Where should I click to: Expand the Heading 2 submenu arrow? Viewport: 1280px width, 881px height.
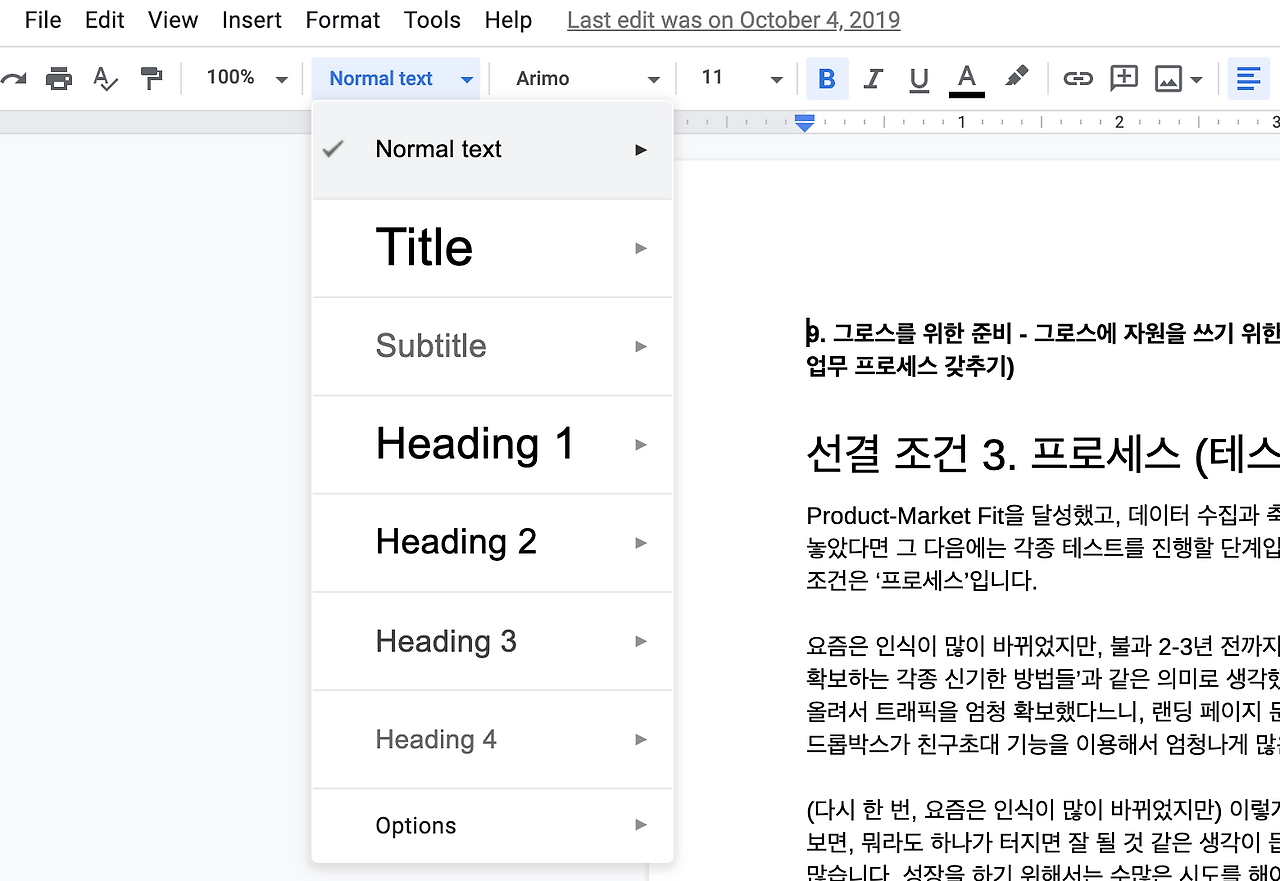point(641,543)
